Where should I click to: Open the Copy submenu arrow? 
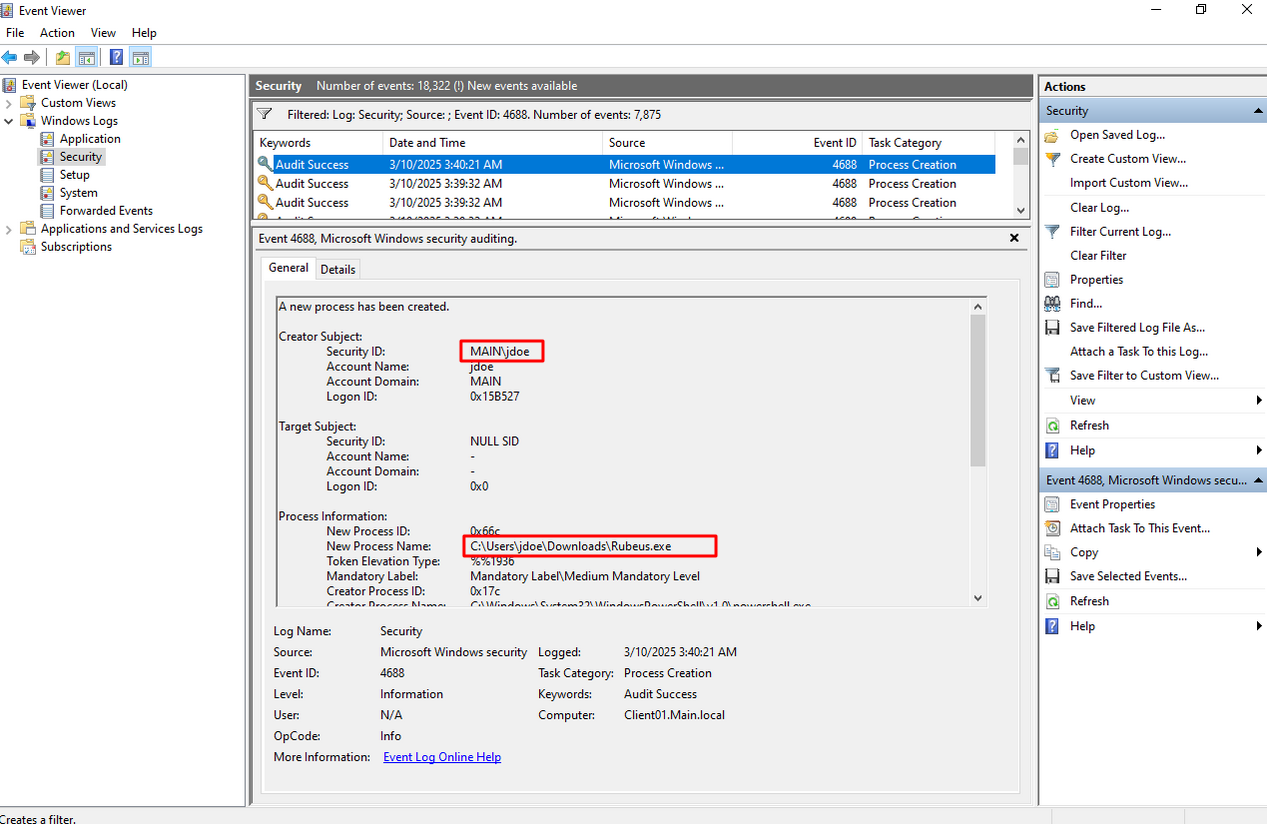pyautogui.click(x=1258, y=552)
